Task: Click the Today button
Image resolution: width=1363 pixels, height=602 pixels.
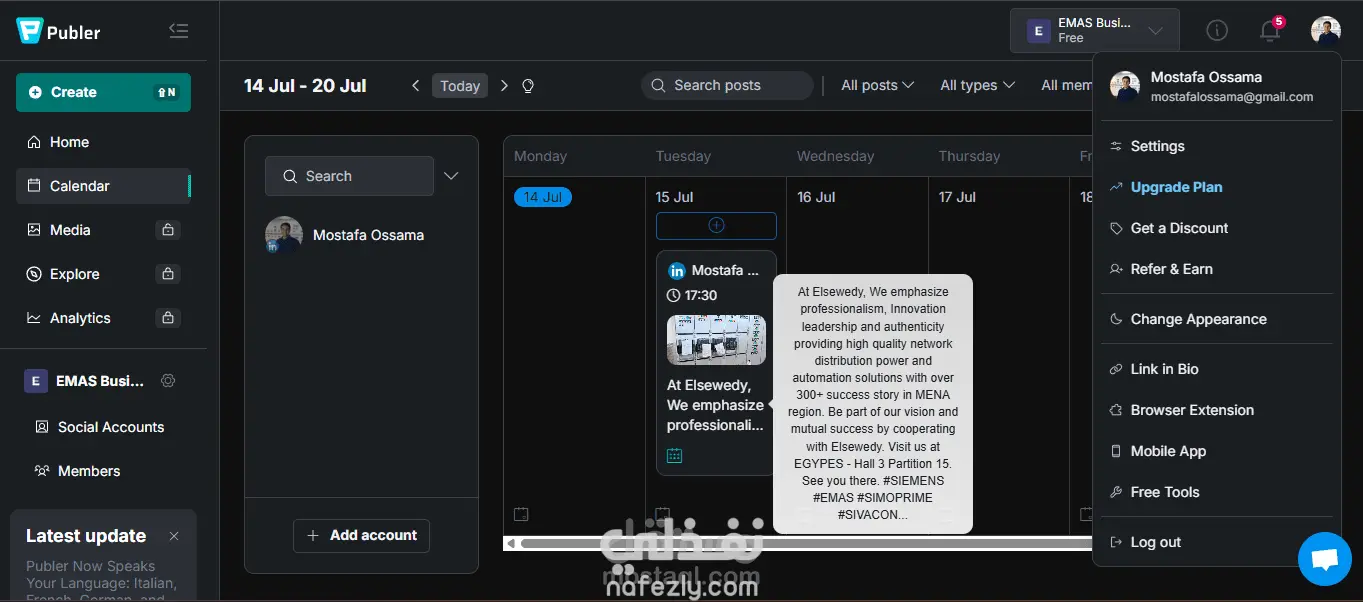Action: click(460, 86)
